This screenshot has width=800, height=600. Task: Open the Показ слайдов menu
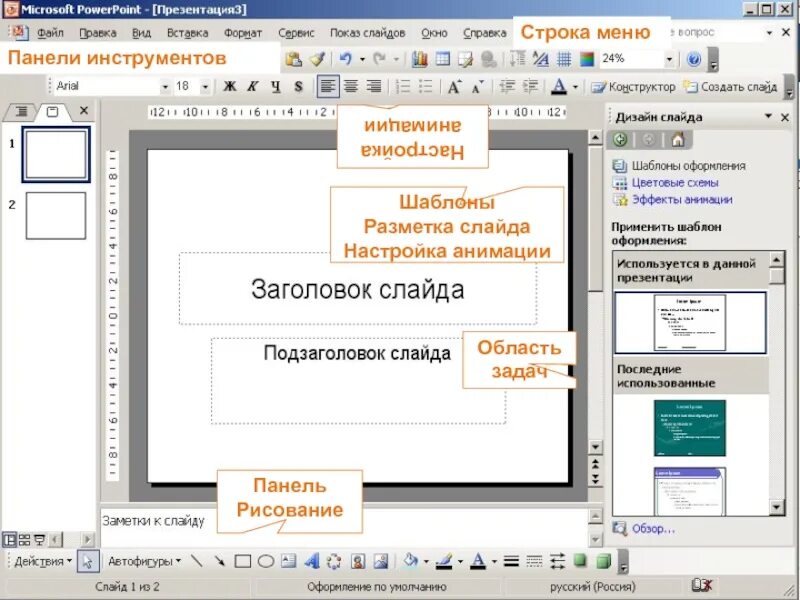point(367,33)
